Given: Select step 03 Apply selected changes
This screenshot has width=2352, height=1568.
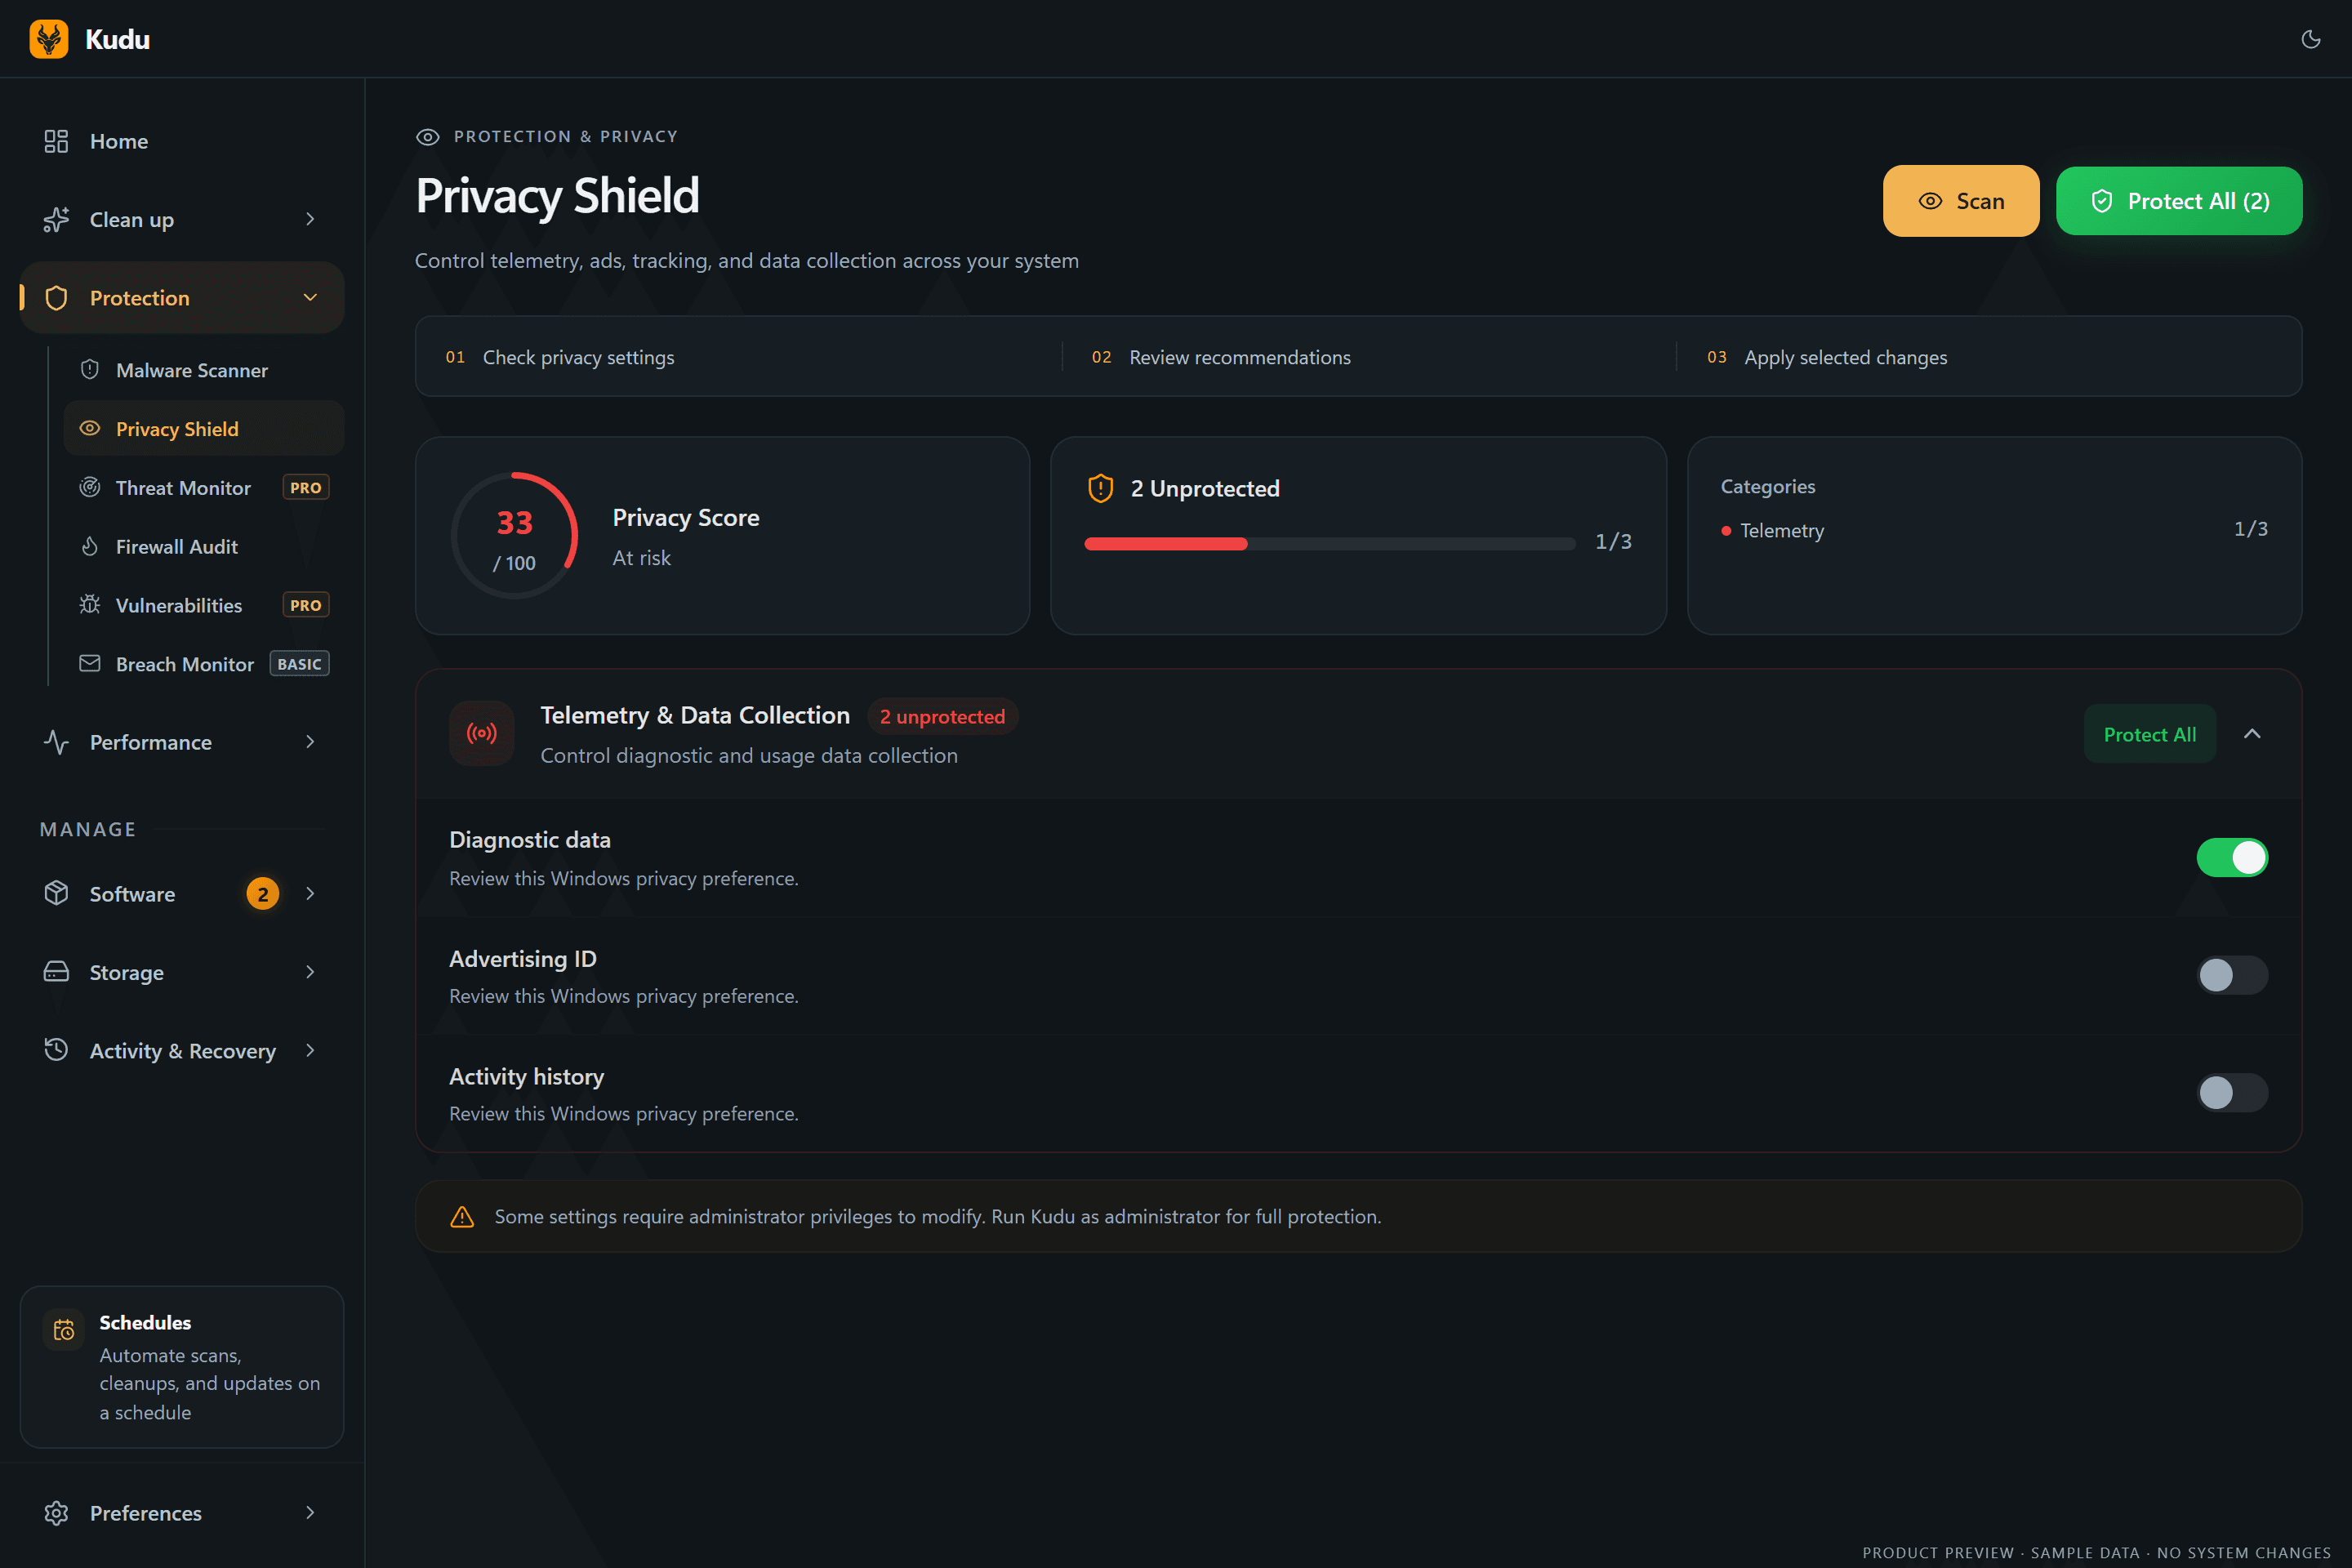Looking at the screenshot, I should click(1827, 357).
